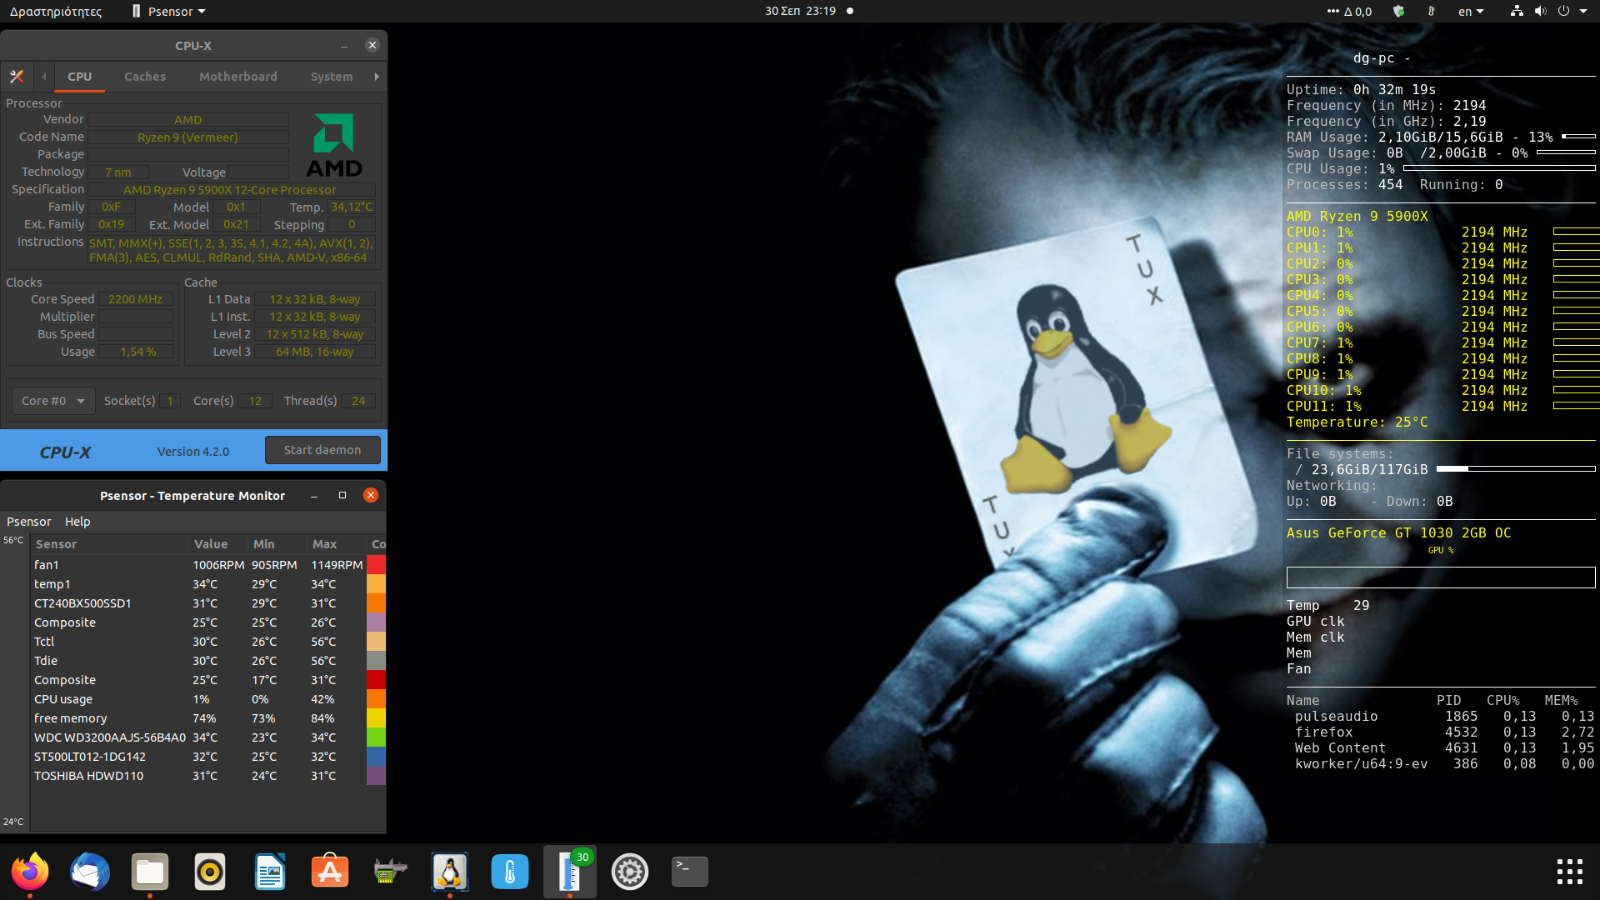This screenshot has height=900, width=1600.
Task: Open the CPU-X caliper icon in dock
Action: (x=390, y=872)
